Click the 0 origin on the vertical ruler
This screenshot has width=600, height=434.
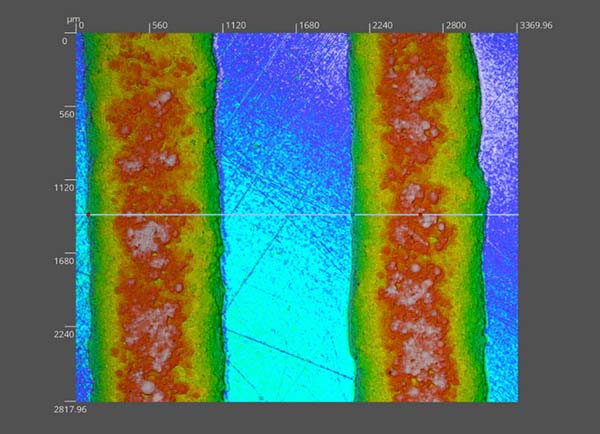click(x=65, y=41)
